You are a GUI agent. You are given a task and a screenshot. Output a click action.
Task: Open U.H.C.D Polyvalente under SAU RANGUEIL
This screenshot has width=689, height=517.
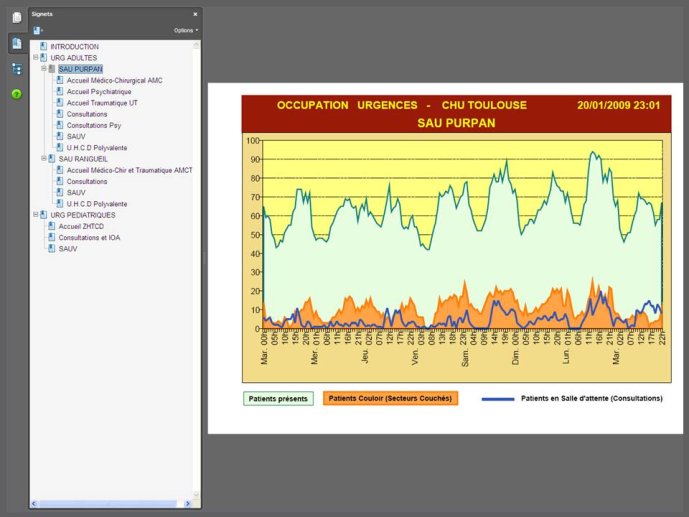pos(97,204)
